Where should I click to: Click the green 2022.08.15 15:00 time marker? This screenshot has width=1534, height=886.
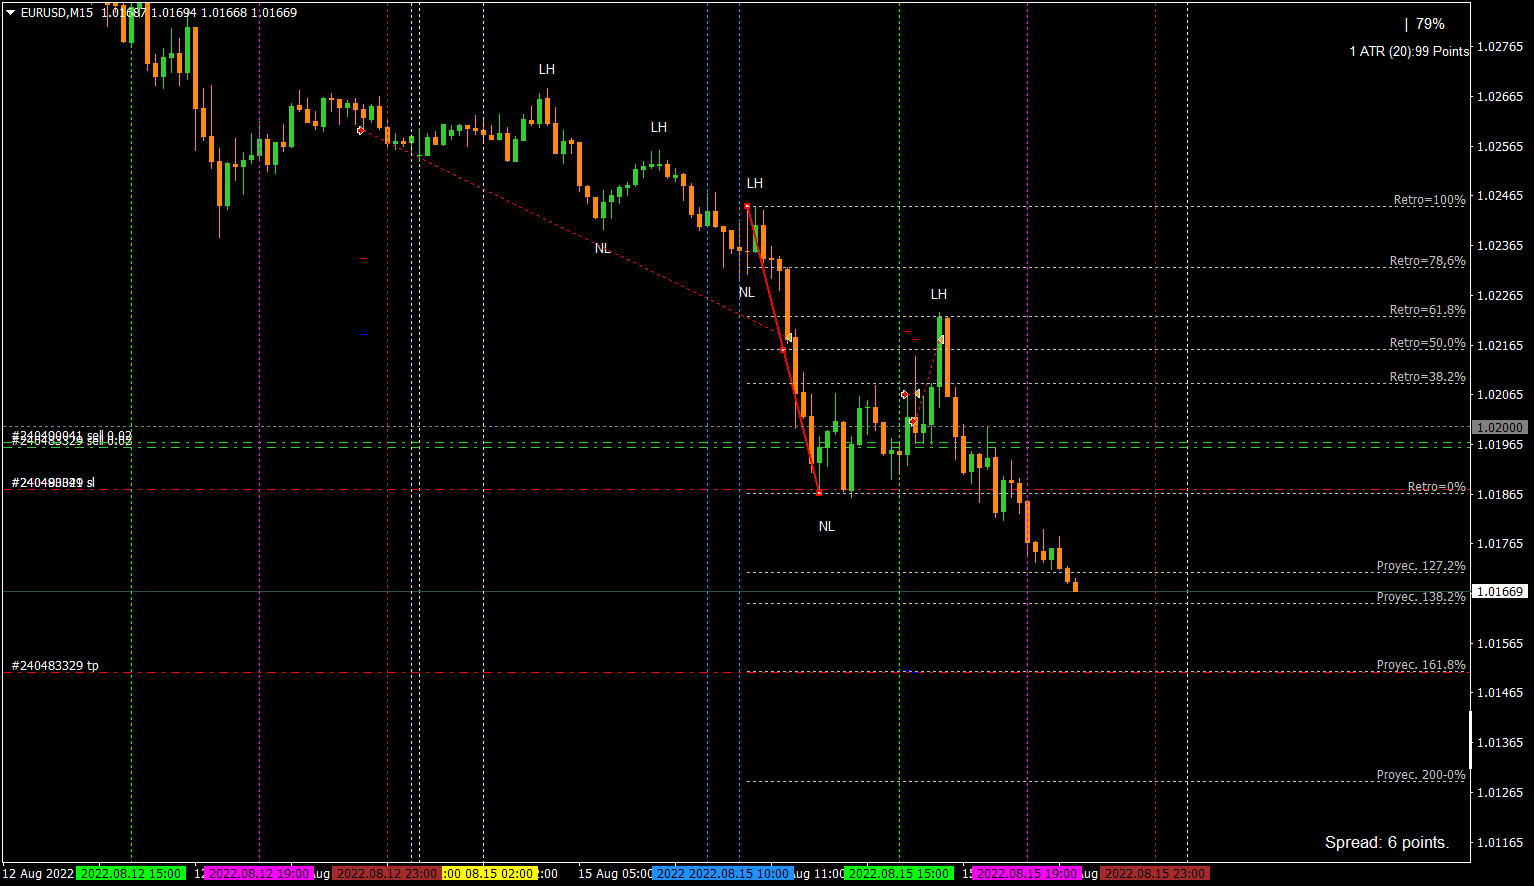899,874
